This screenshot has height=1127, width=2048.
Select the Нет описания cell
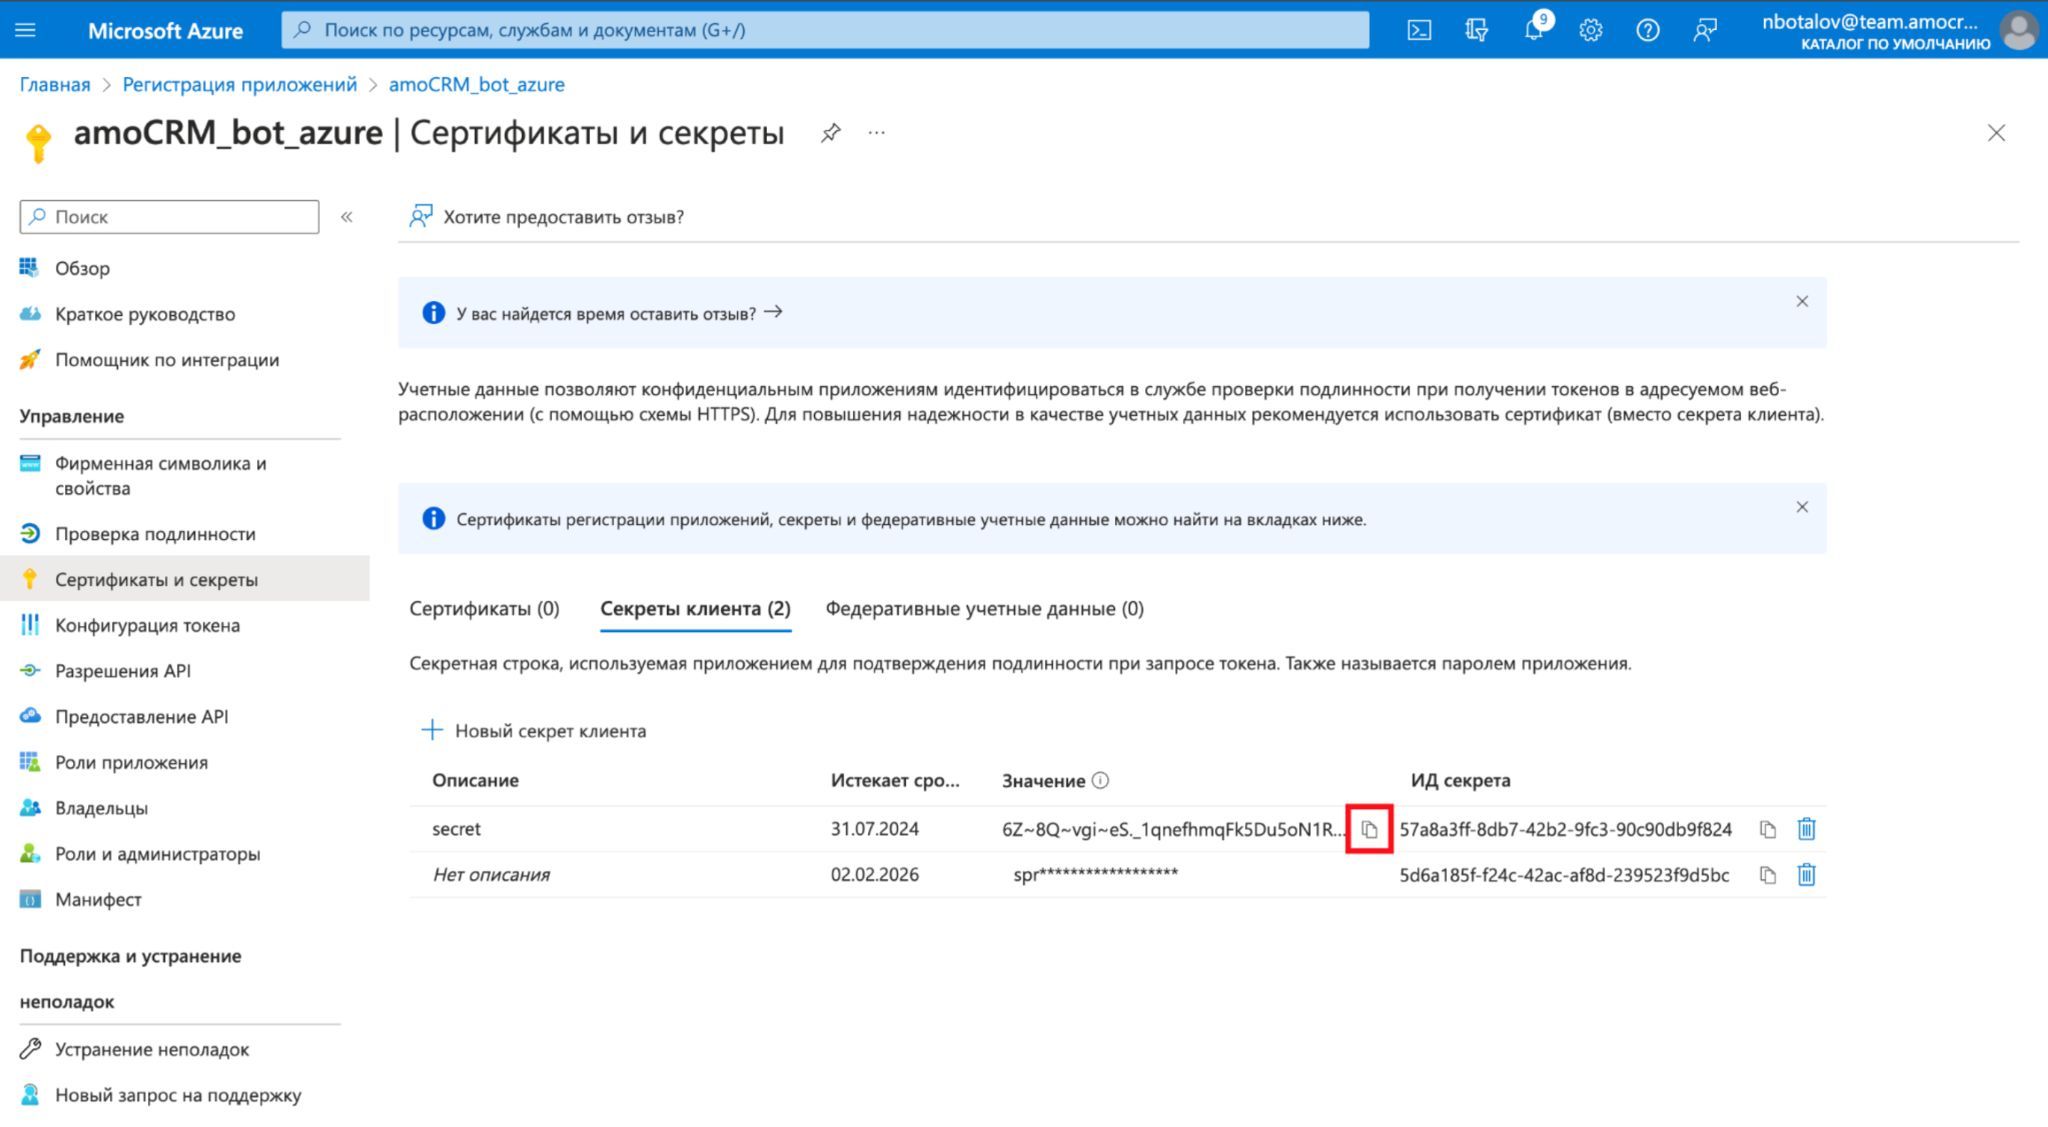click(491, 875)
